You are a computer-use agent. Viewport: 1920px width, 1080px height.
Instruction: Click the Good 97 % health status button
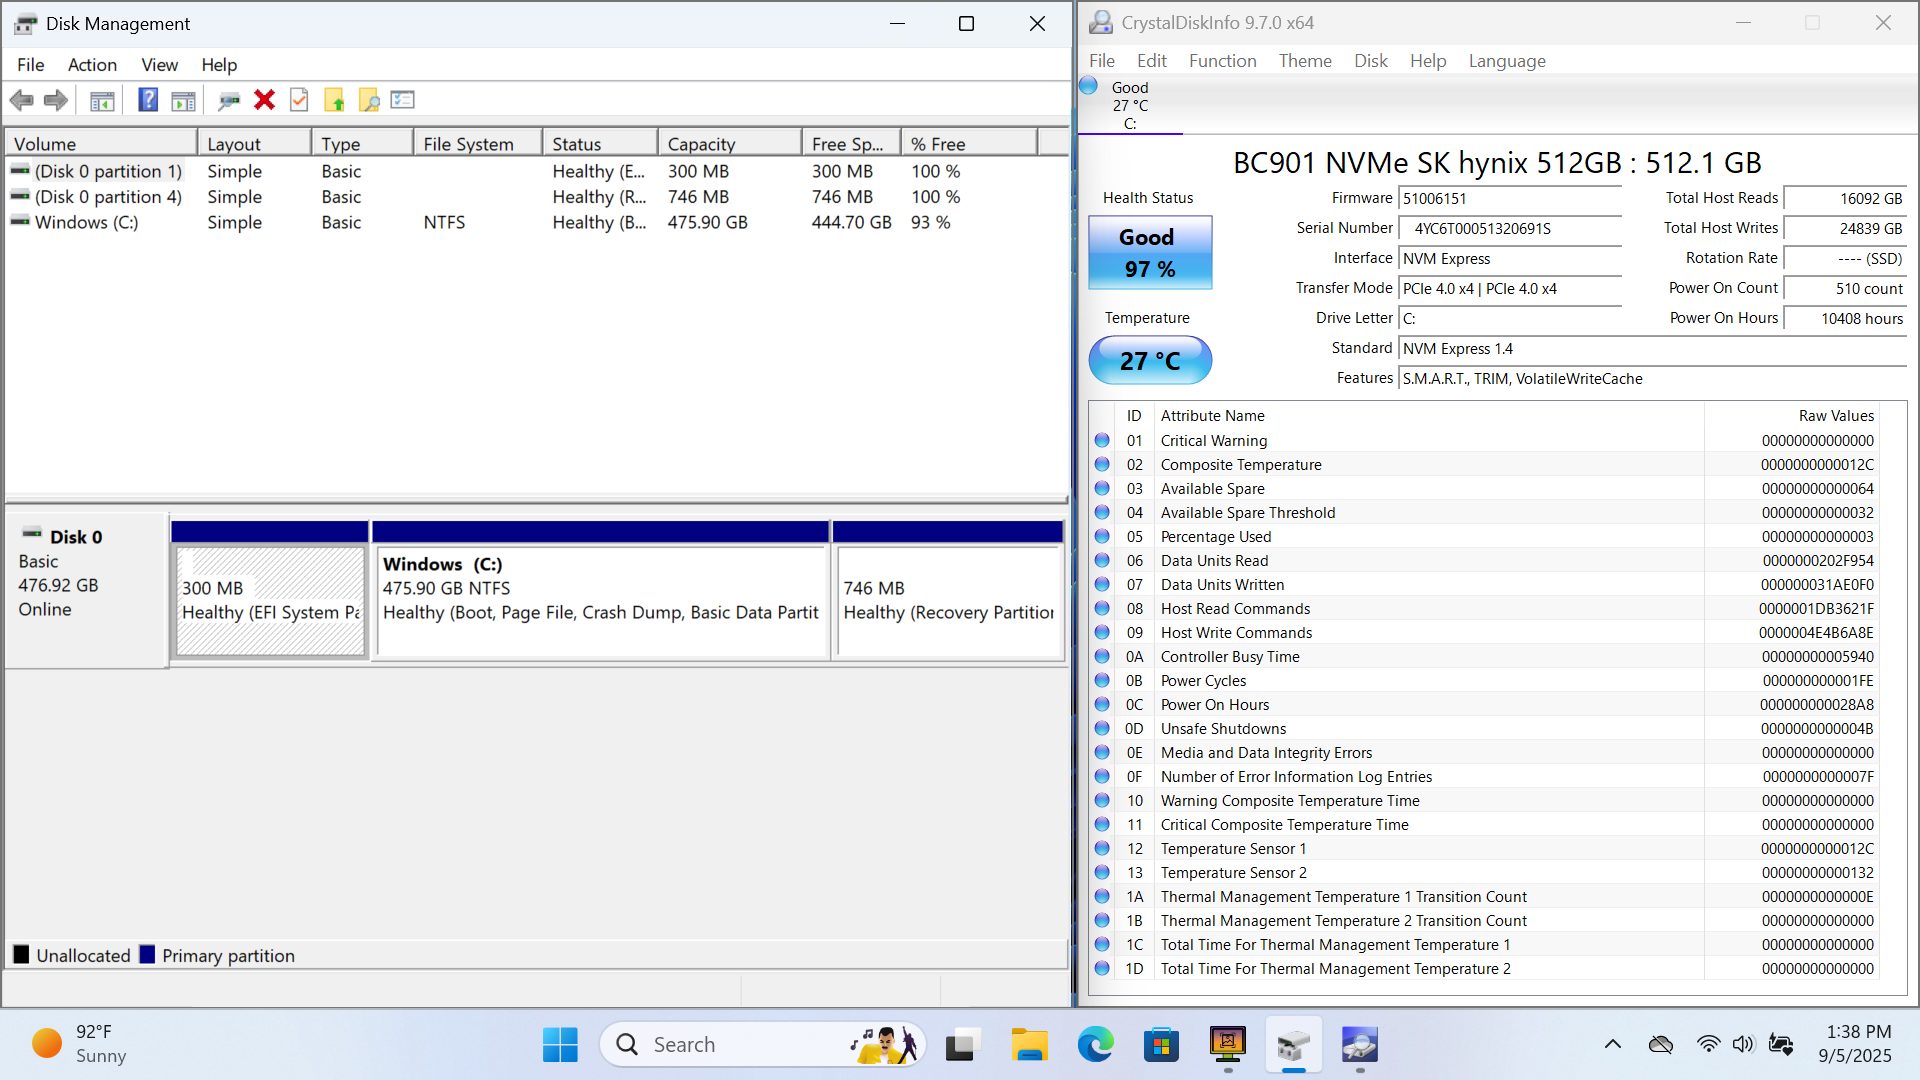1150,253
